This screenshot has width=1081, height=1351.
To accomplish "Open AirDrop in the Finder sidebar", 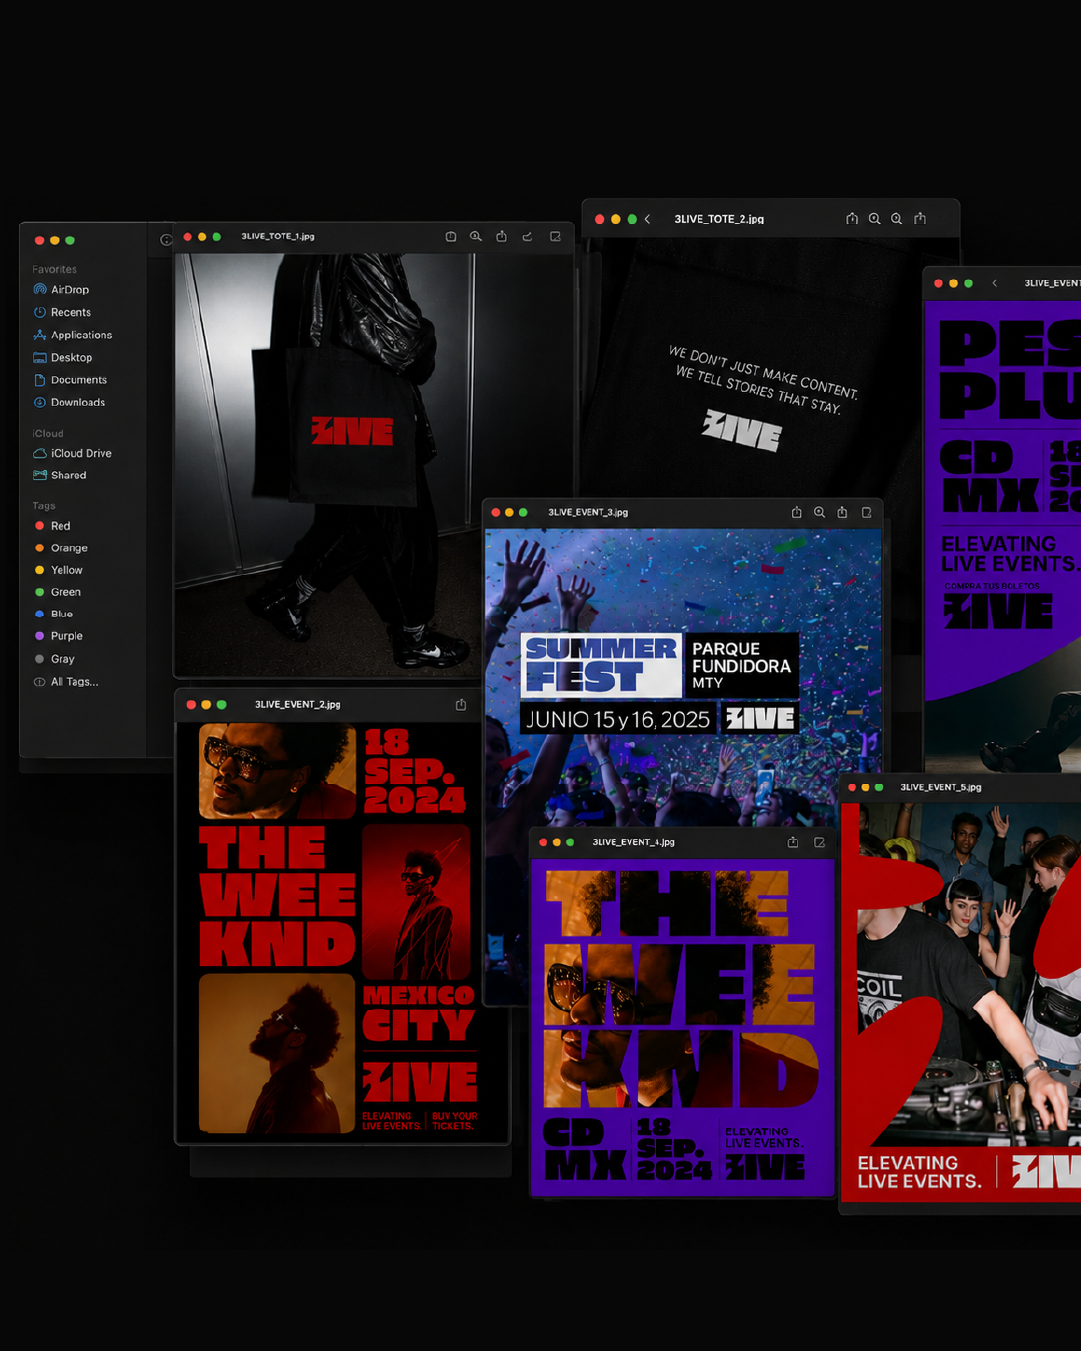I will click(61, 290).
